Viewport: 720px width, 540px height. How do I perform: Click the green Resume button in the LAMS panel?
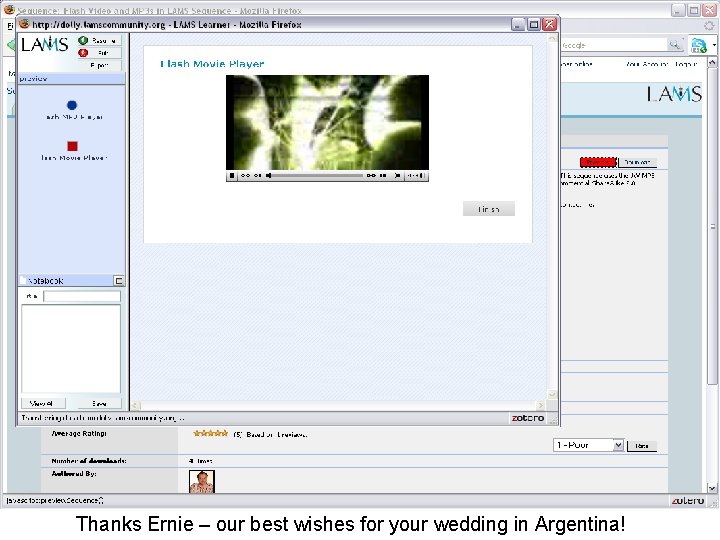99,40
